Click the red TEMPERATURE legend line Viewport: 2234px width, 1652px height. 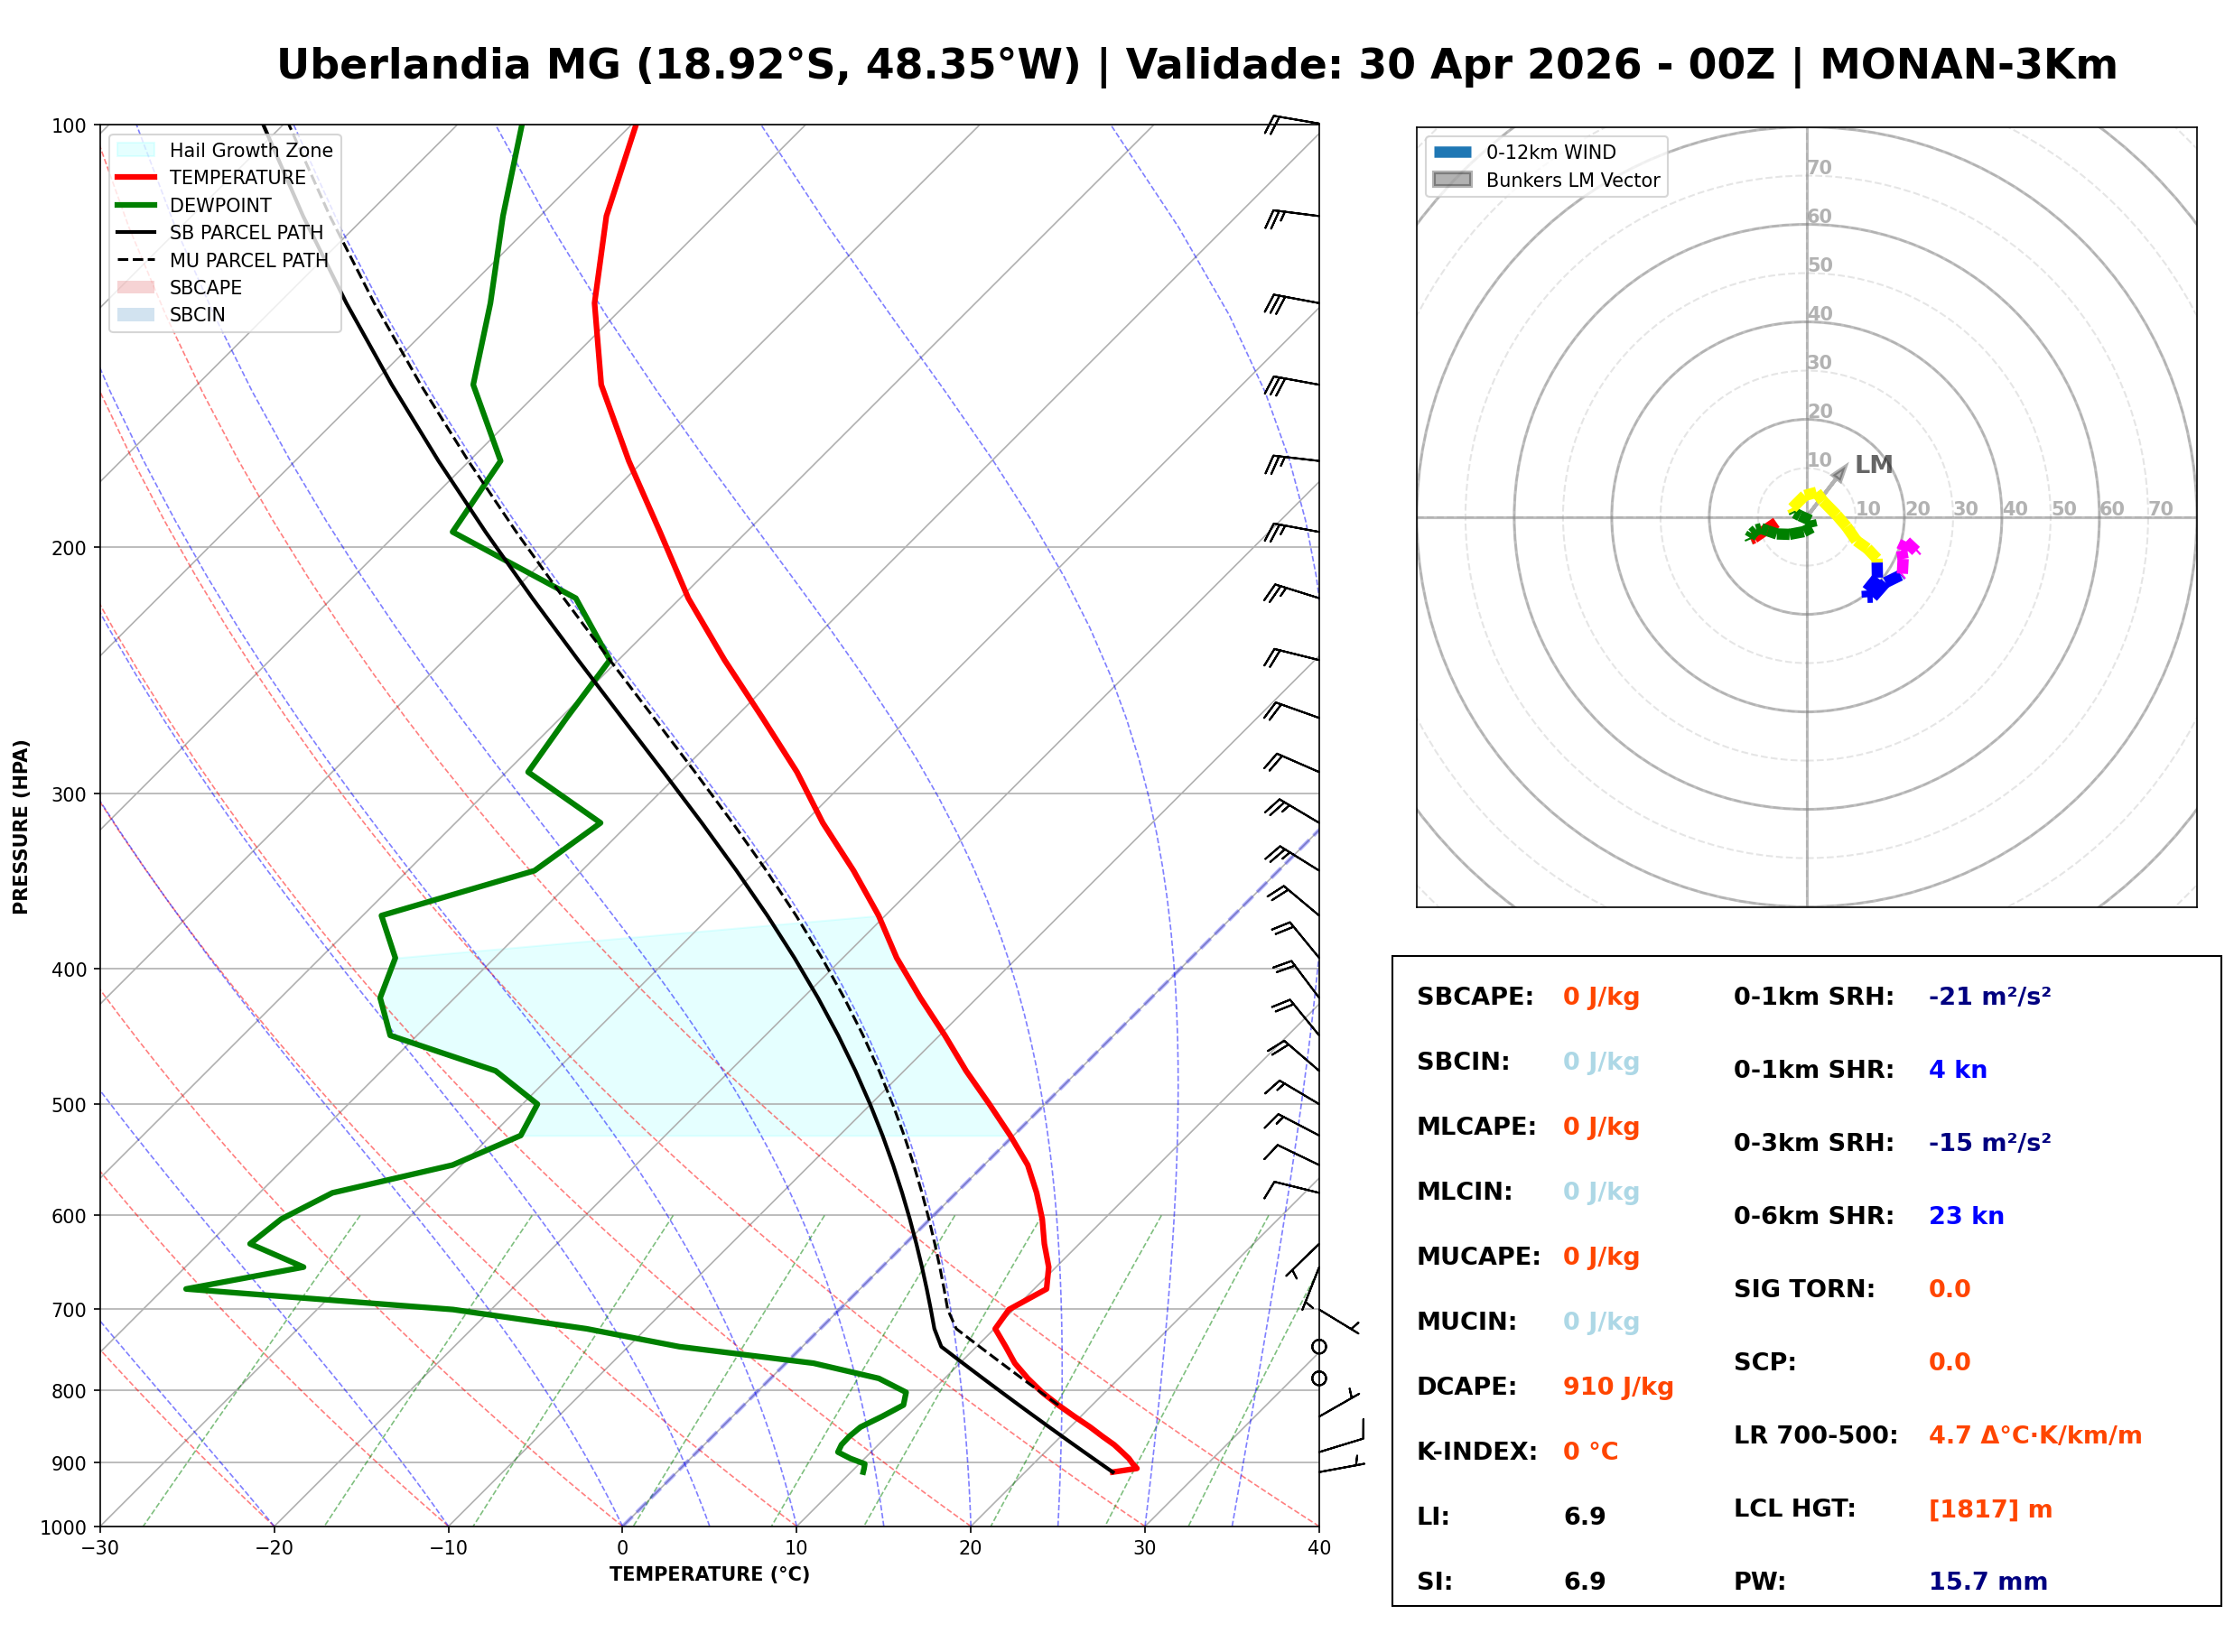(136, 177)
